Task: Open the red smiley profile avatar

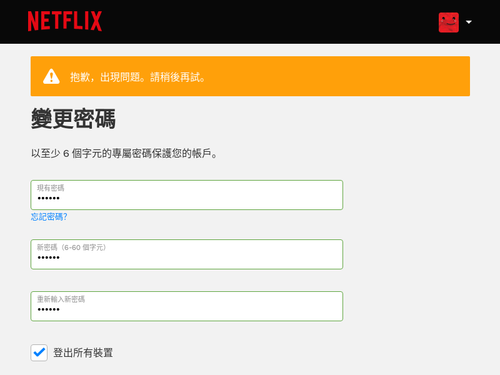Action: coord(449,22)
